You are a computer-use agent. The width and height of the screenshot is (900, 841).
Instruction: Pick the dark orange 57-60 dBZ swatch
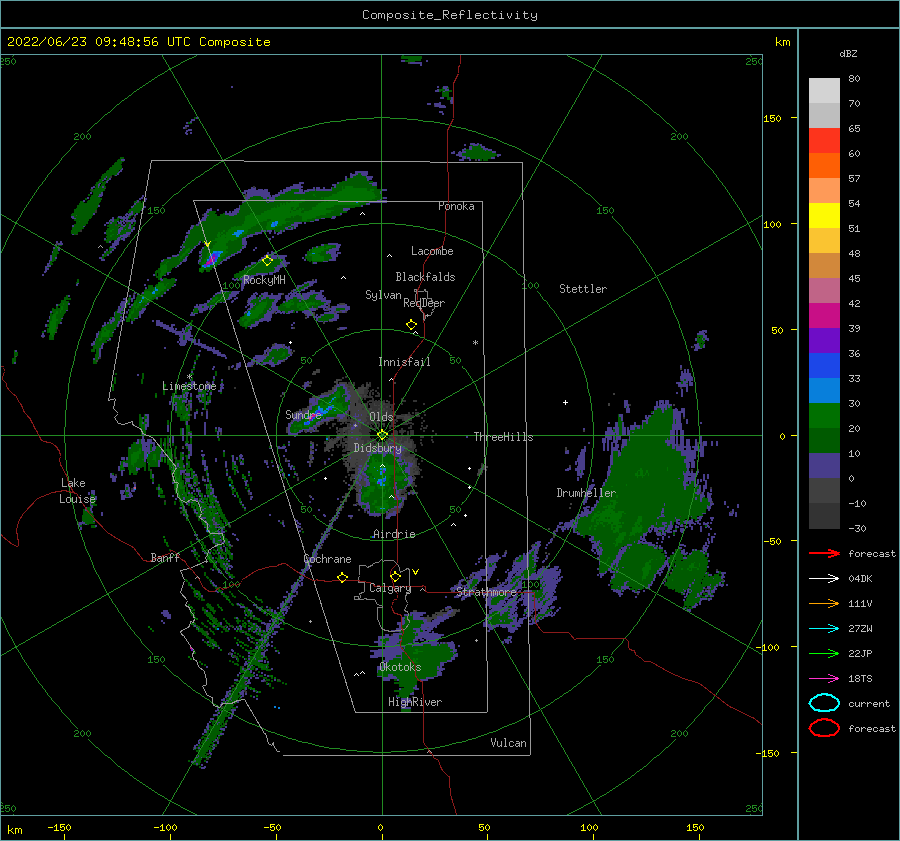(x=824, y=165)
